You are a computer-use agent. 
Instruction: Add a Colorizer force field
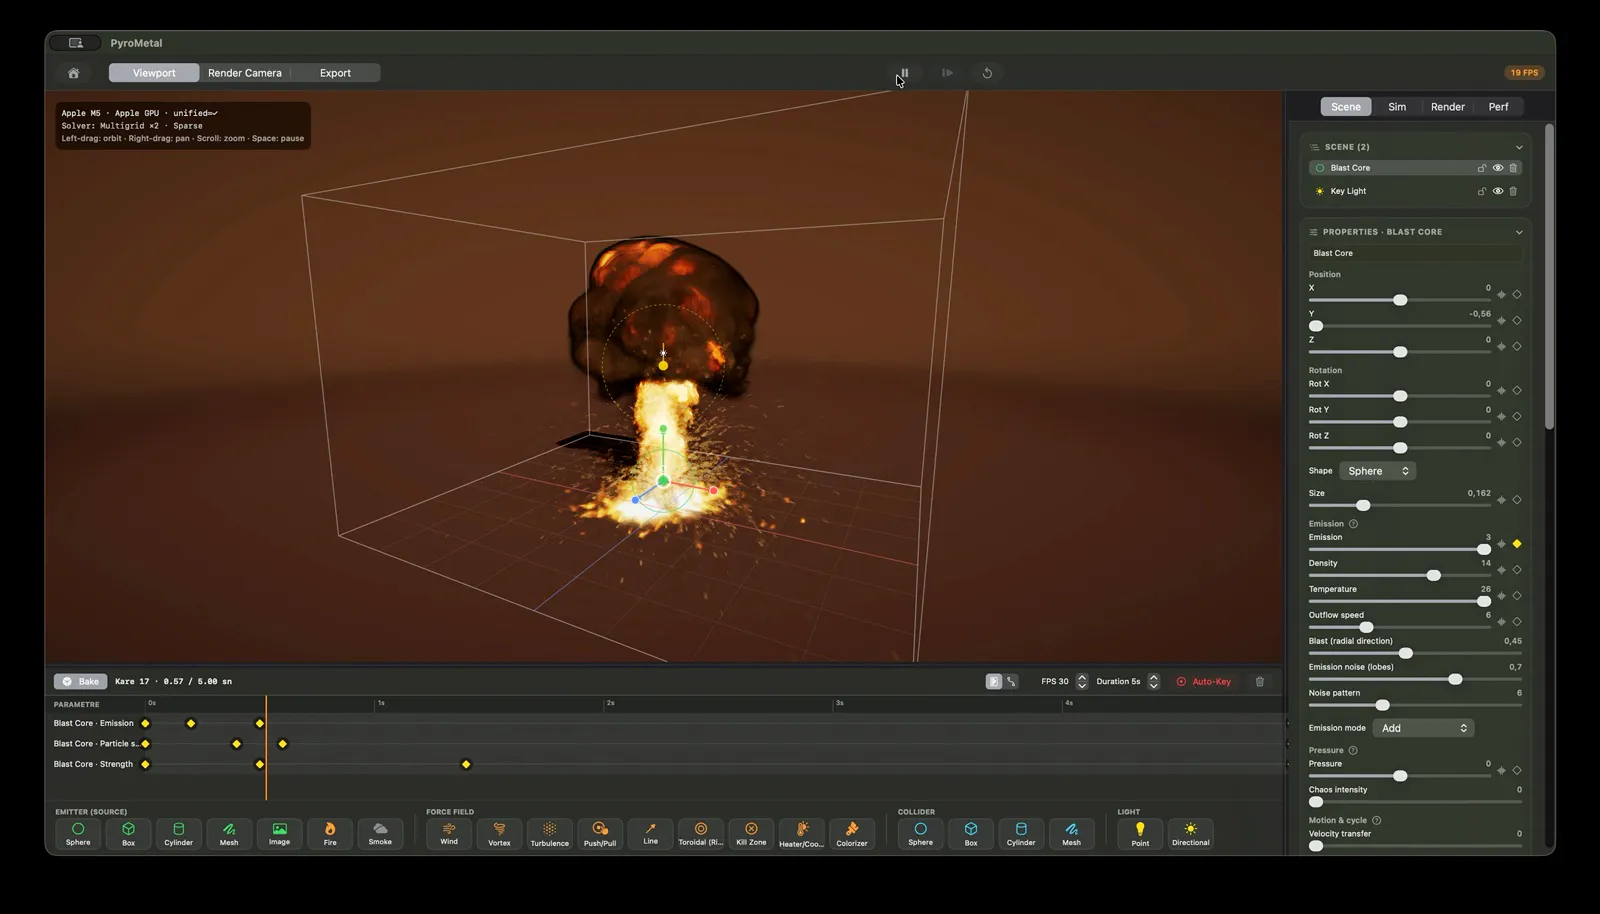[x=852, y=833]
